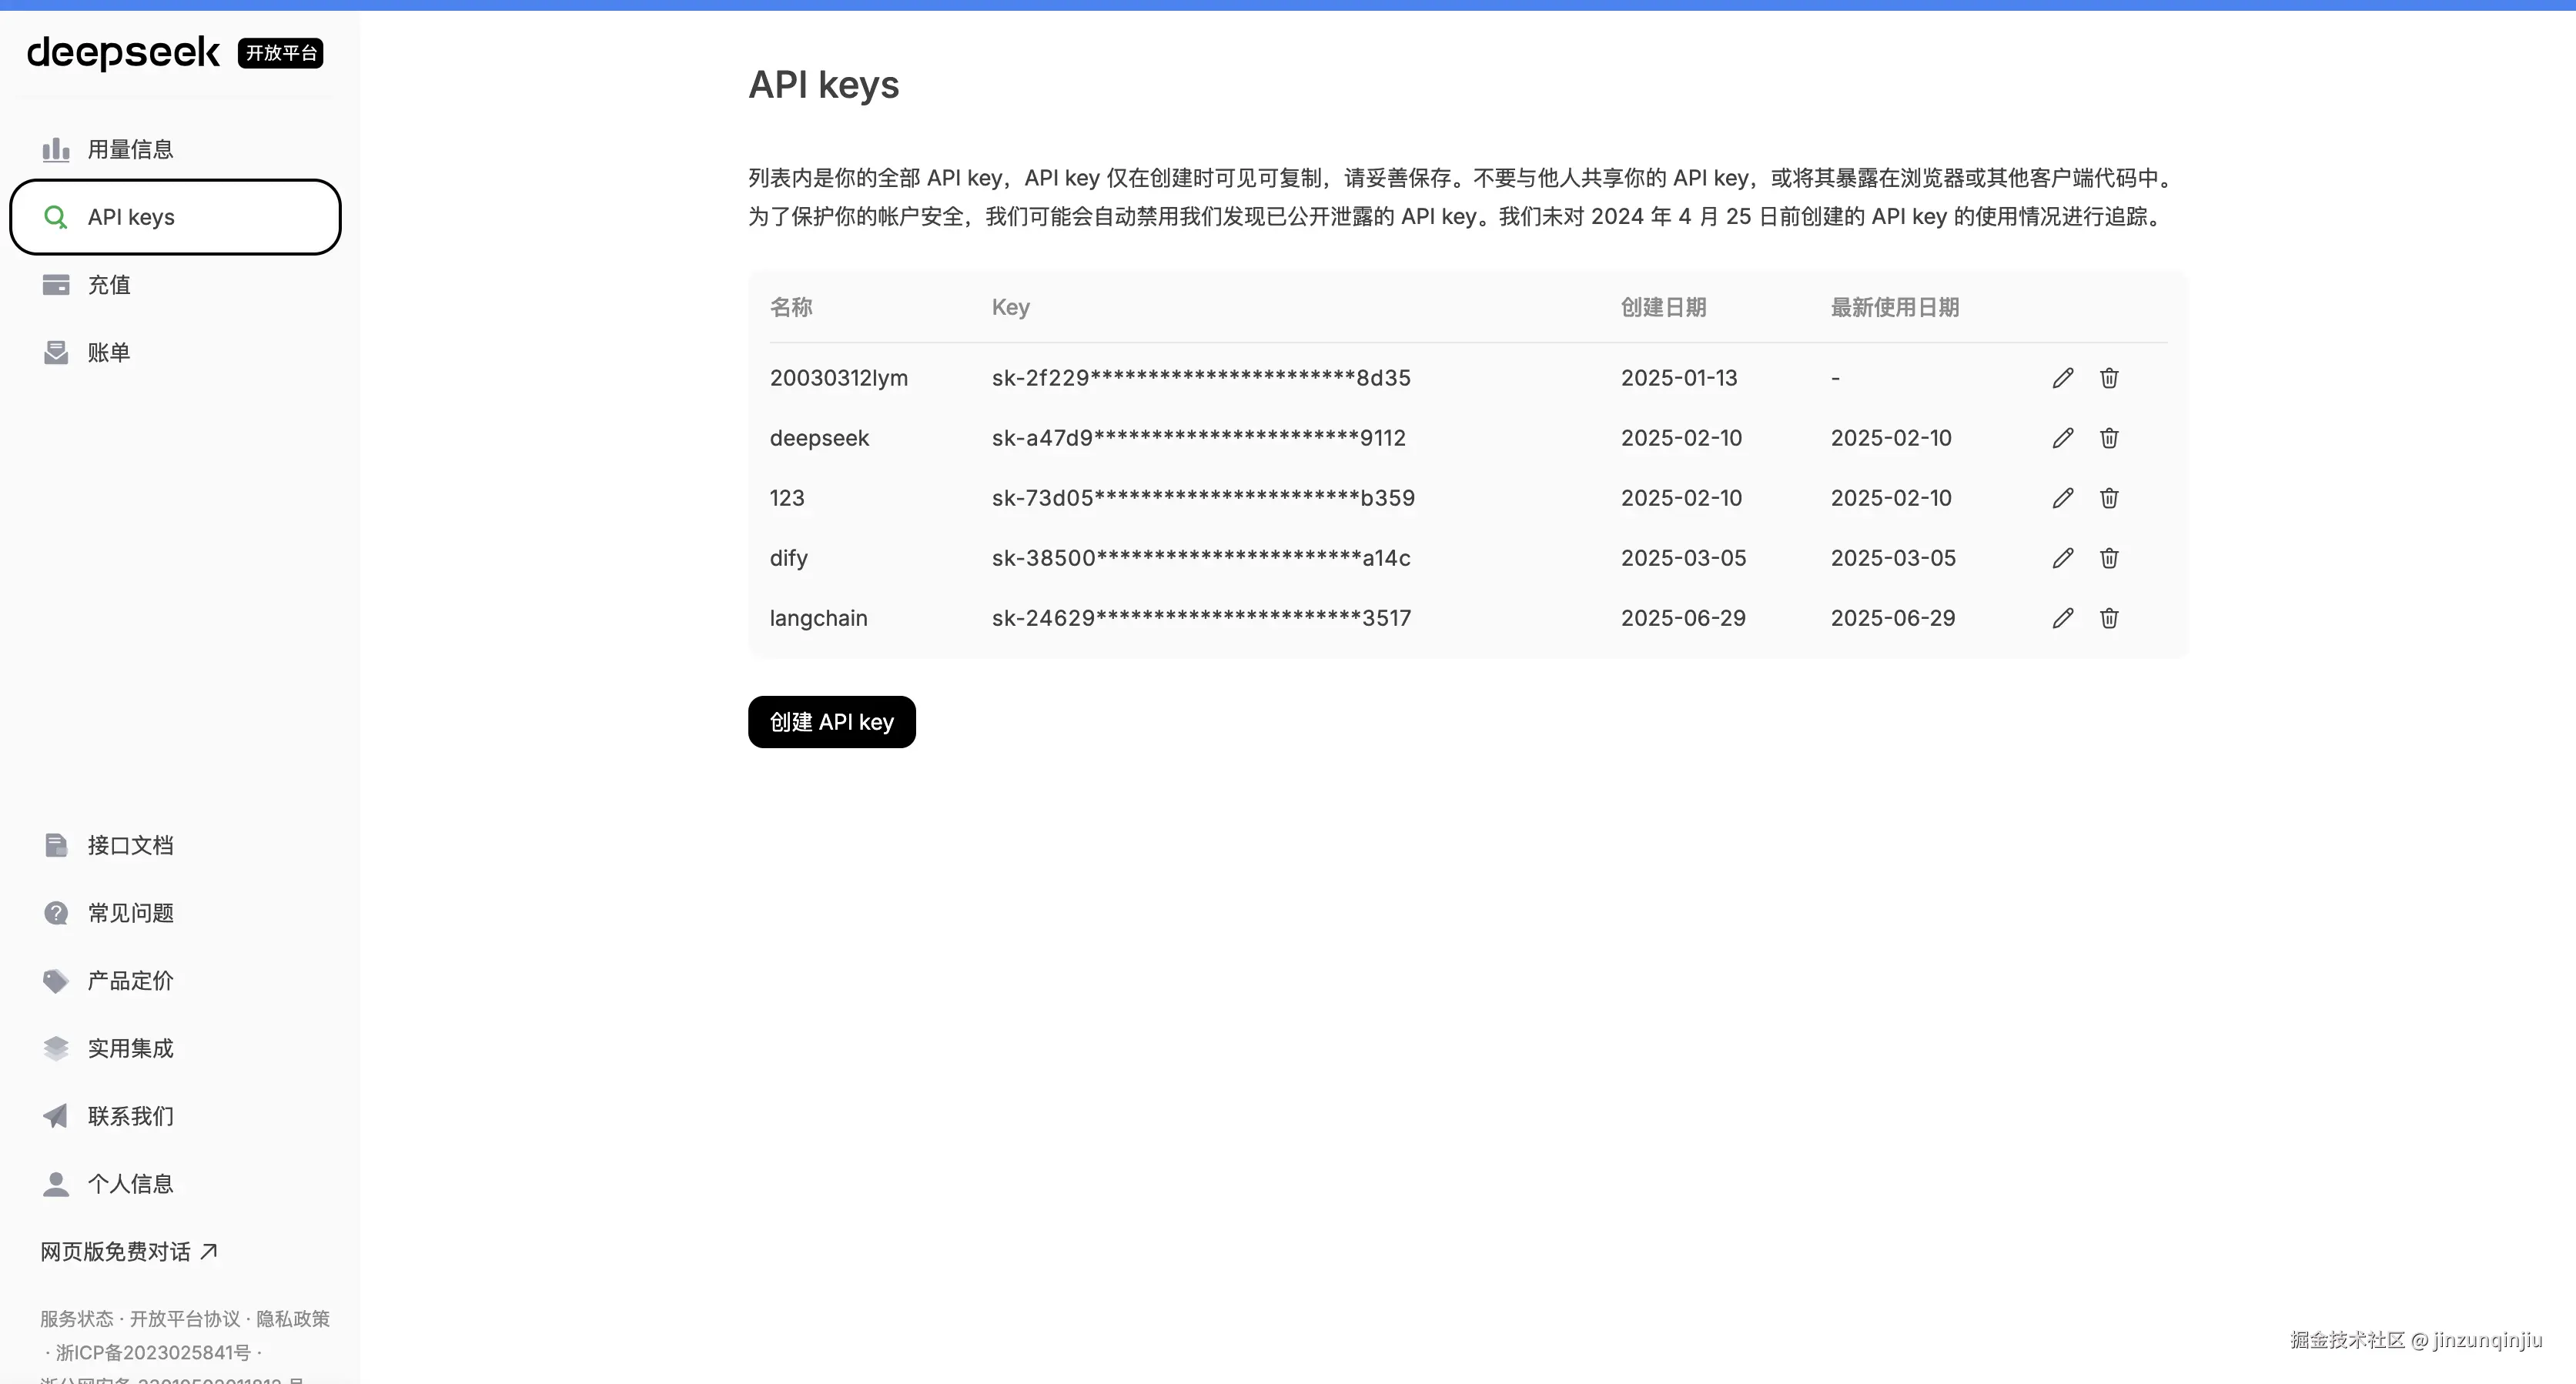Screen dimensions: 2576x1384
Task: Go to 充值 top-up page
Action: pos(108,285)
